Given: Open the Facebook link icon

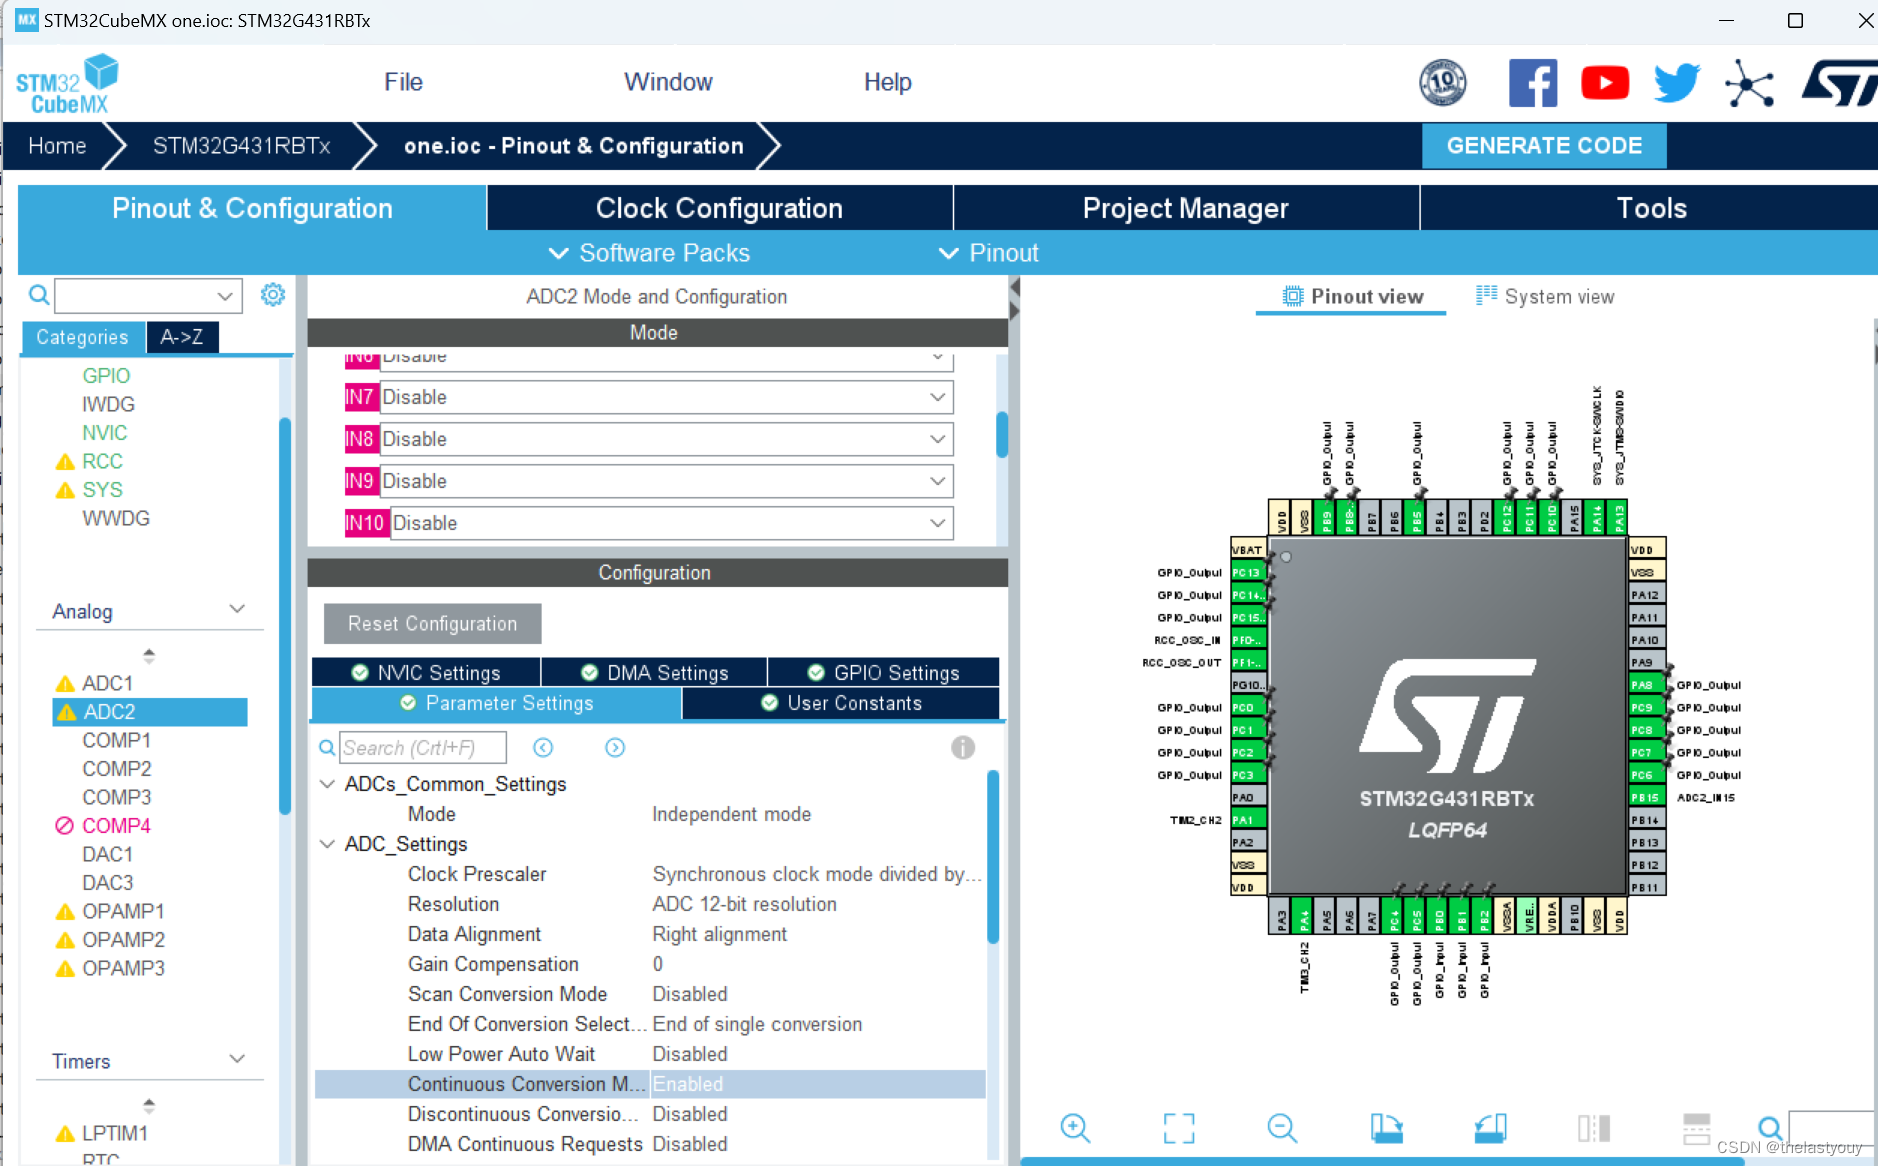Looking at the screenshot, I should [1533, 83].
